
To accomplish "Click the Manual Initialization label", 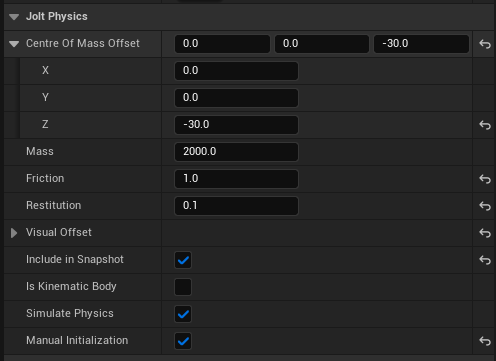I will coord(77,340).
